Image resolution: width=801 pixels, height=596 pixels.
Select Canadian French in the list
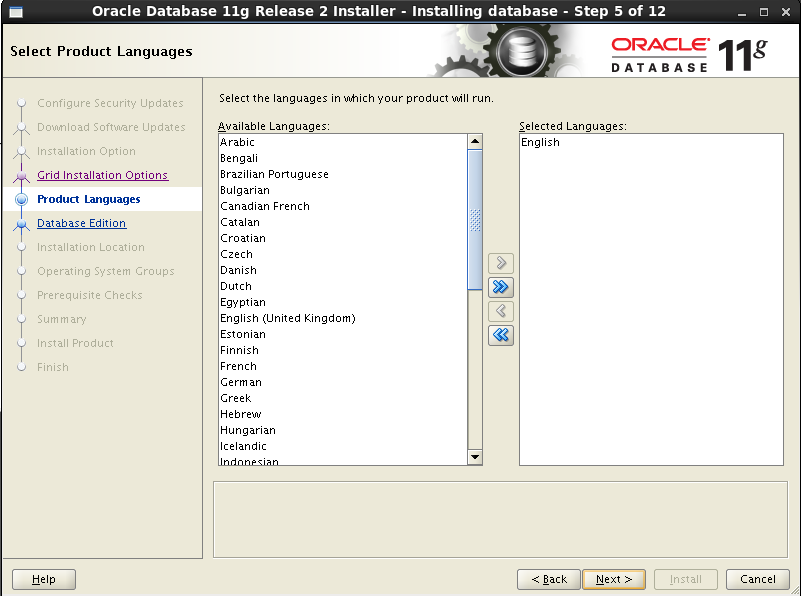(x=342, y=206)
